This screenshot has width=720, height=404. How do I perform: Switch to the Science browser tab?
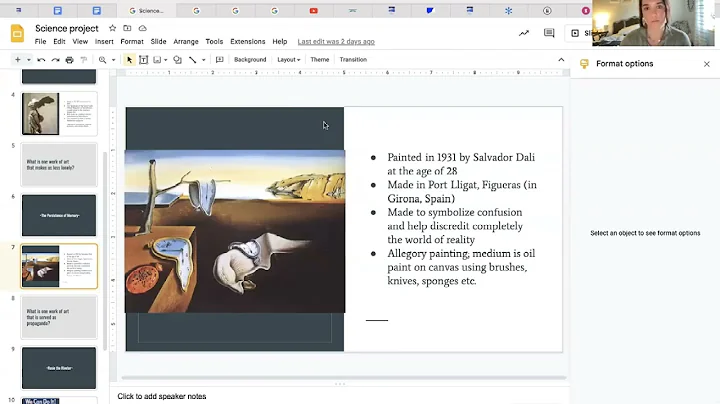(146, 11)
